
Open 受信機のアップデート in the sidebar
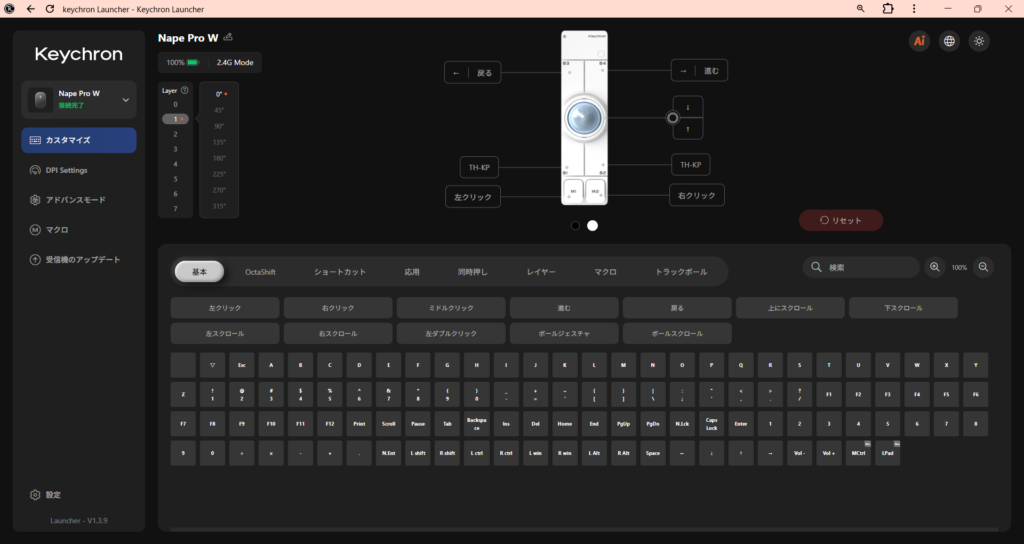coord(79,260)
